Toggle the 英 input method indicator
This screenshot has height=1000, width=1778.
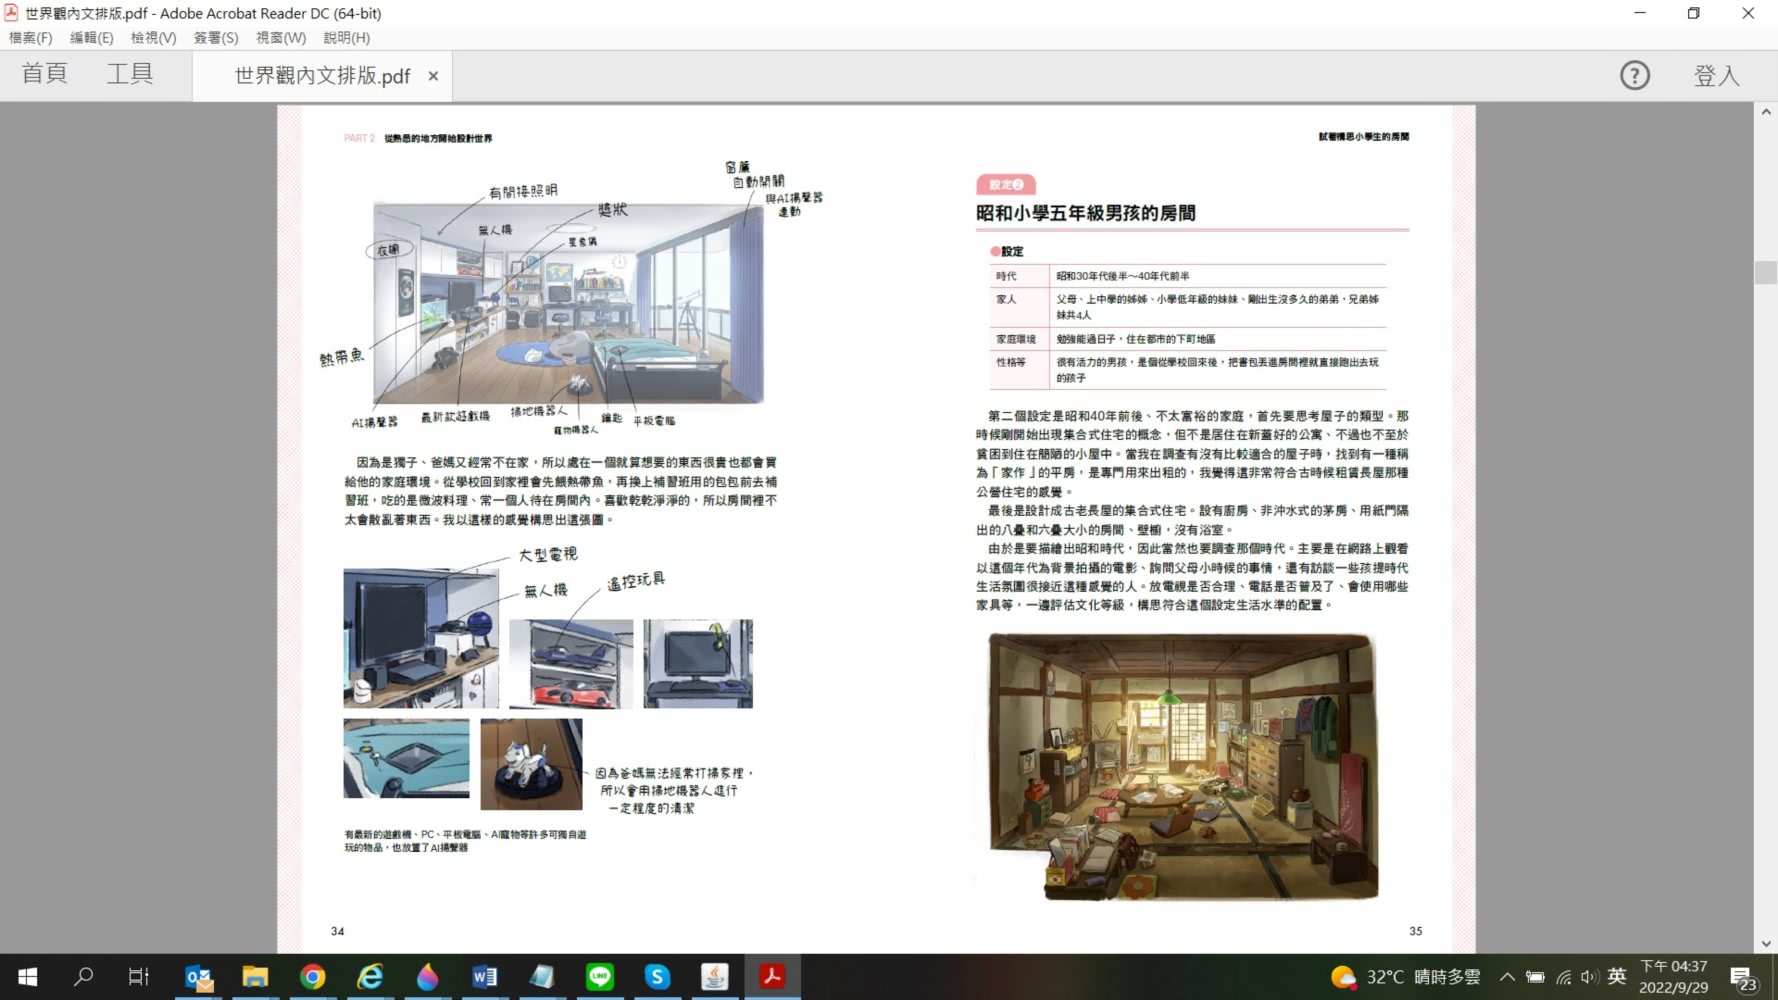coord(1617,977)
